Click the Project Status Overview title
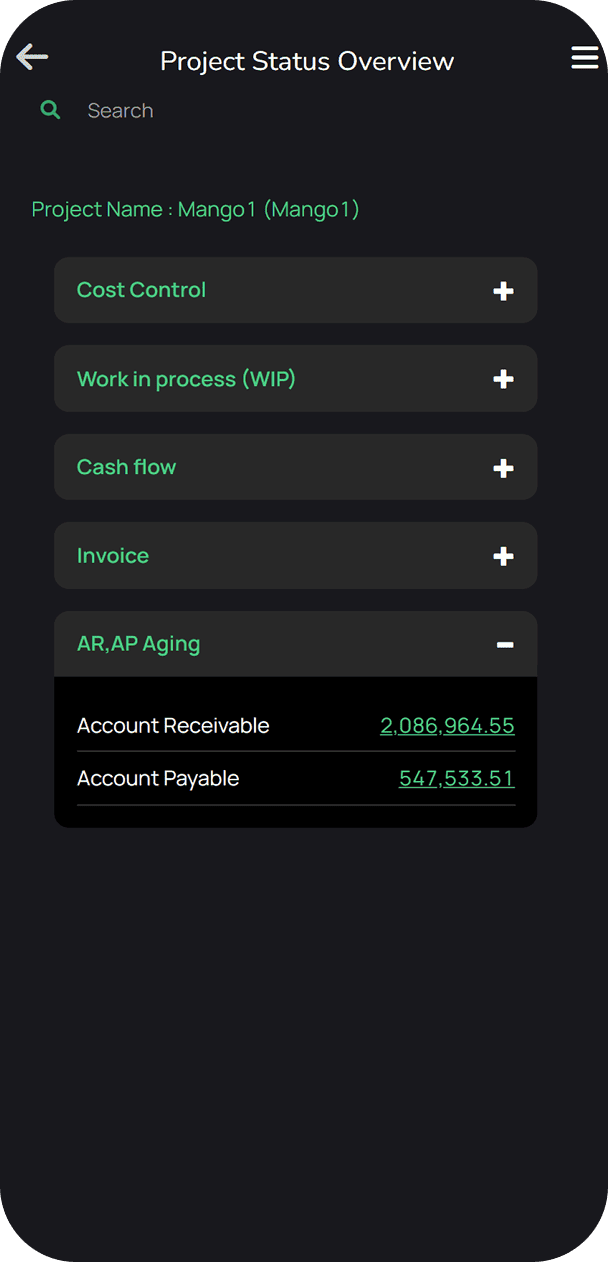This screenshot has height=1262, width=608. (x=307, y=61)
